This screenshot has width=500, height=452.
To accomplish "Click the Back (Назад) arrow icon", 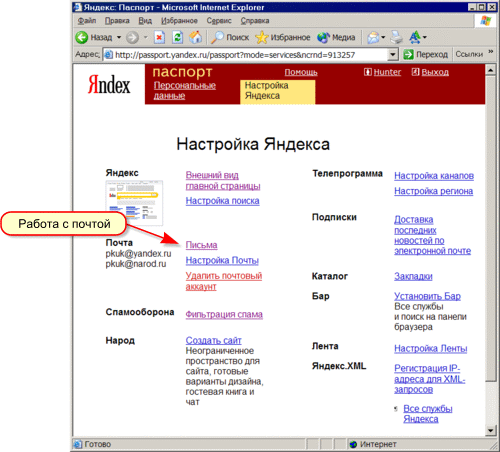I will pos(82,37).
